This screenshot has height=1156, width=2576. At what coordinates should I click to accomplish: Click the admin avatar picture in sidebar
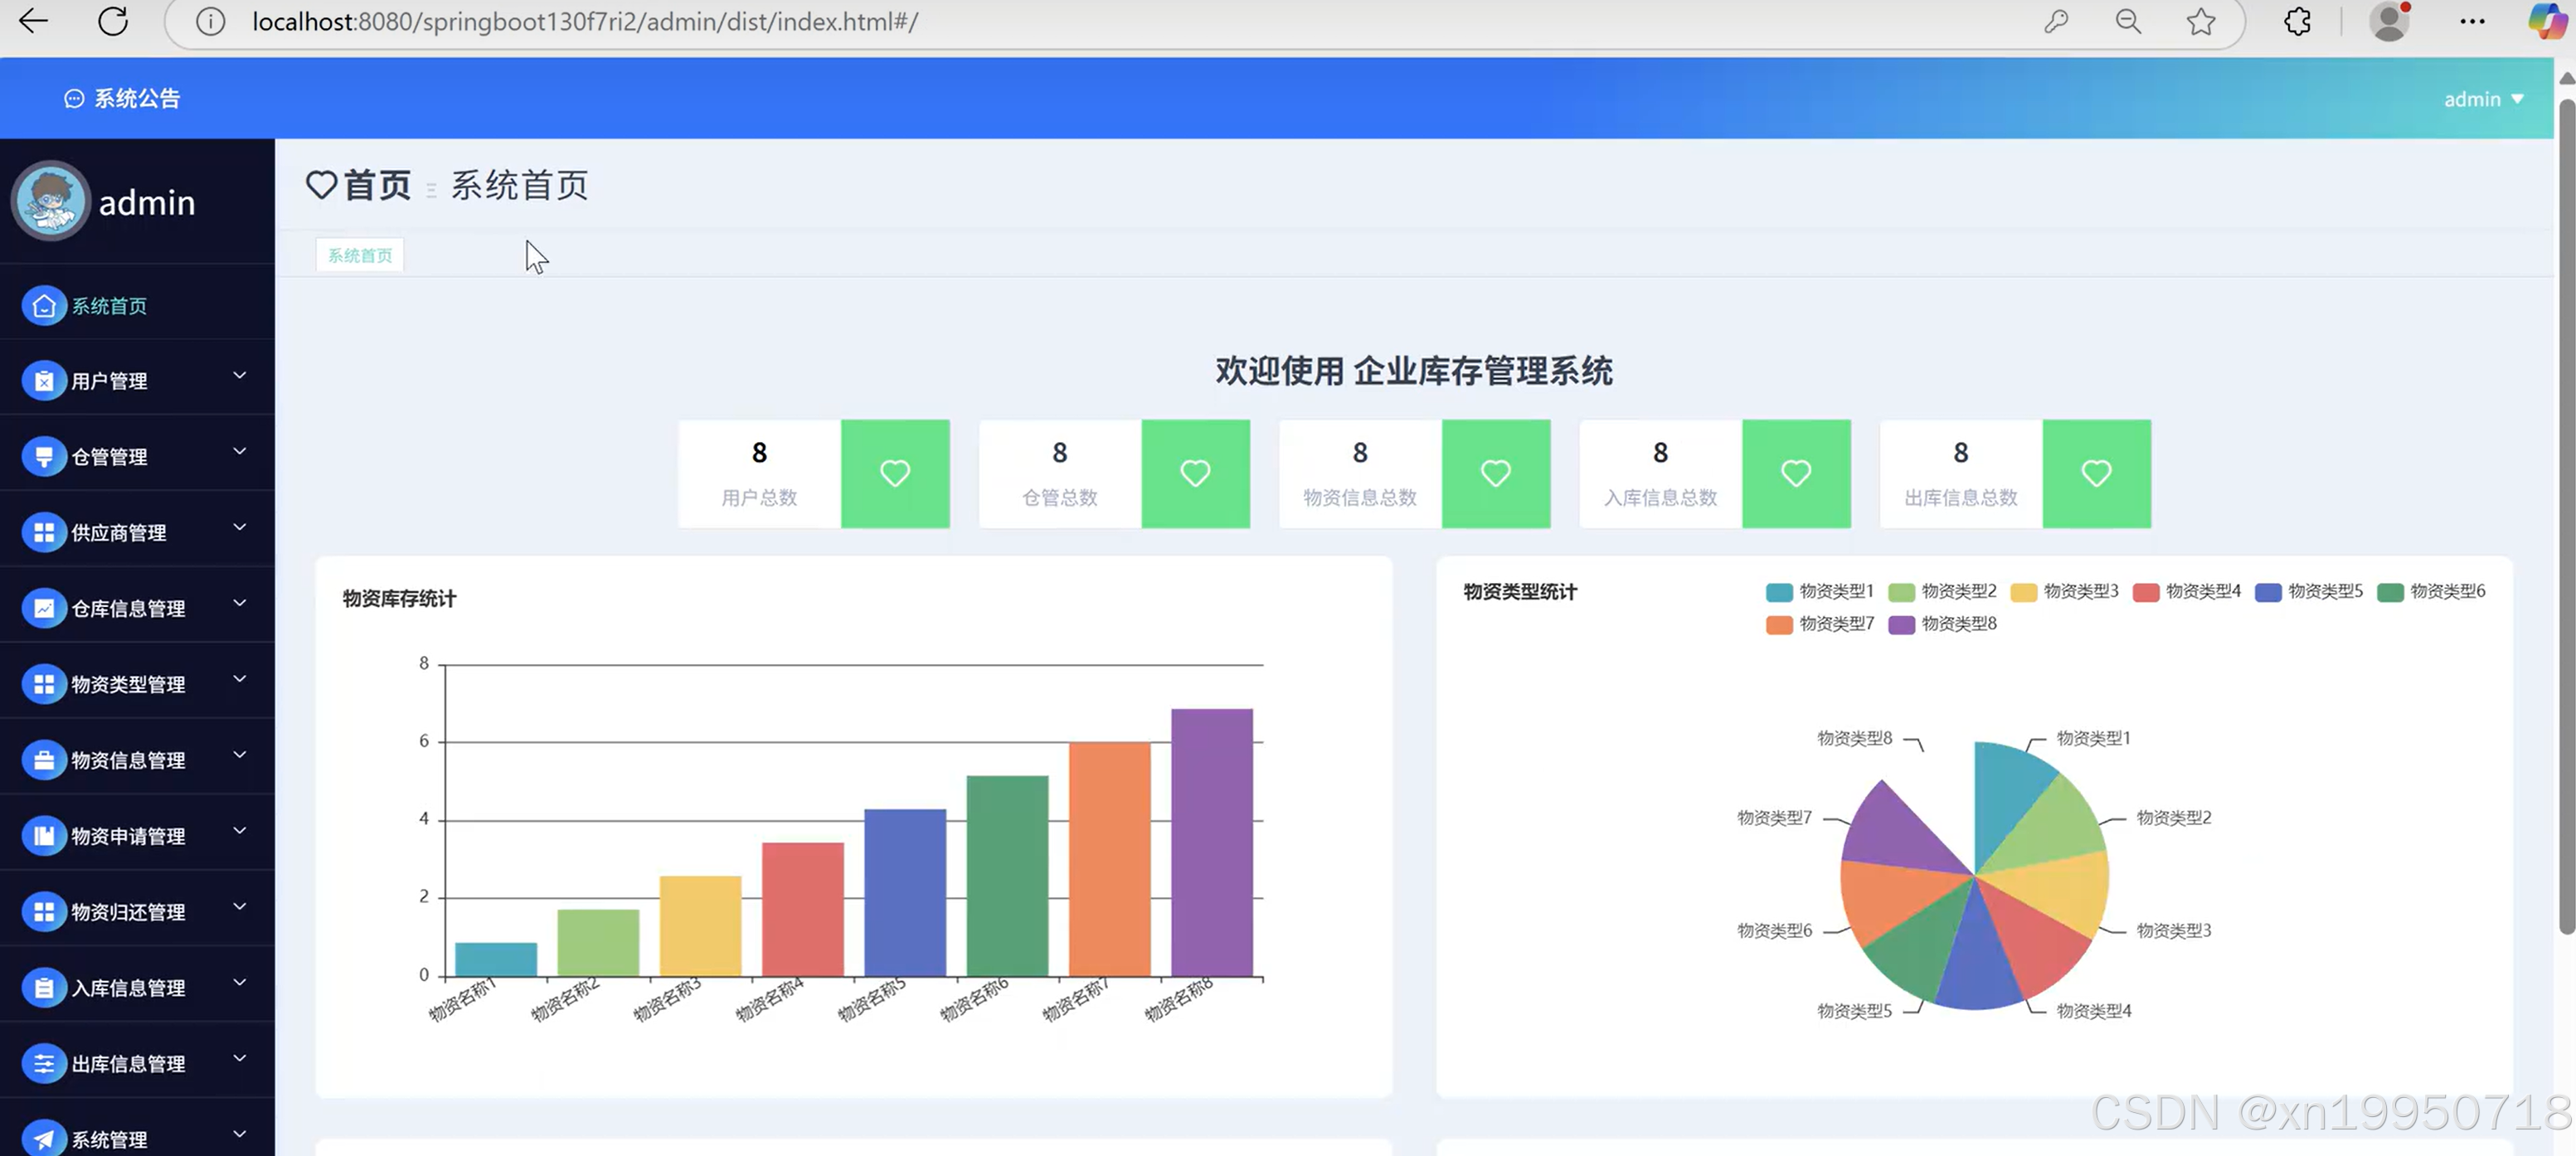click(50, 201)
